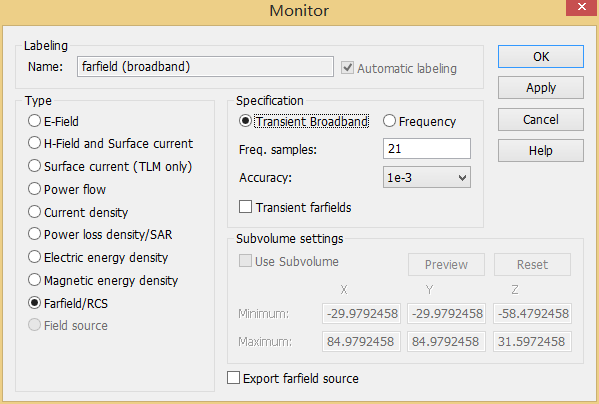Choose Power loss density/SAR type
Image resolution: width=599 pixels, height=404 pixels.
coord(34,234)
